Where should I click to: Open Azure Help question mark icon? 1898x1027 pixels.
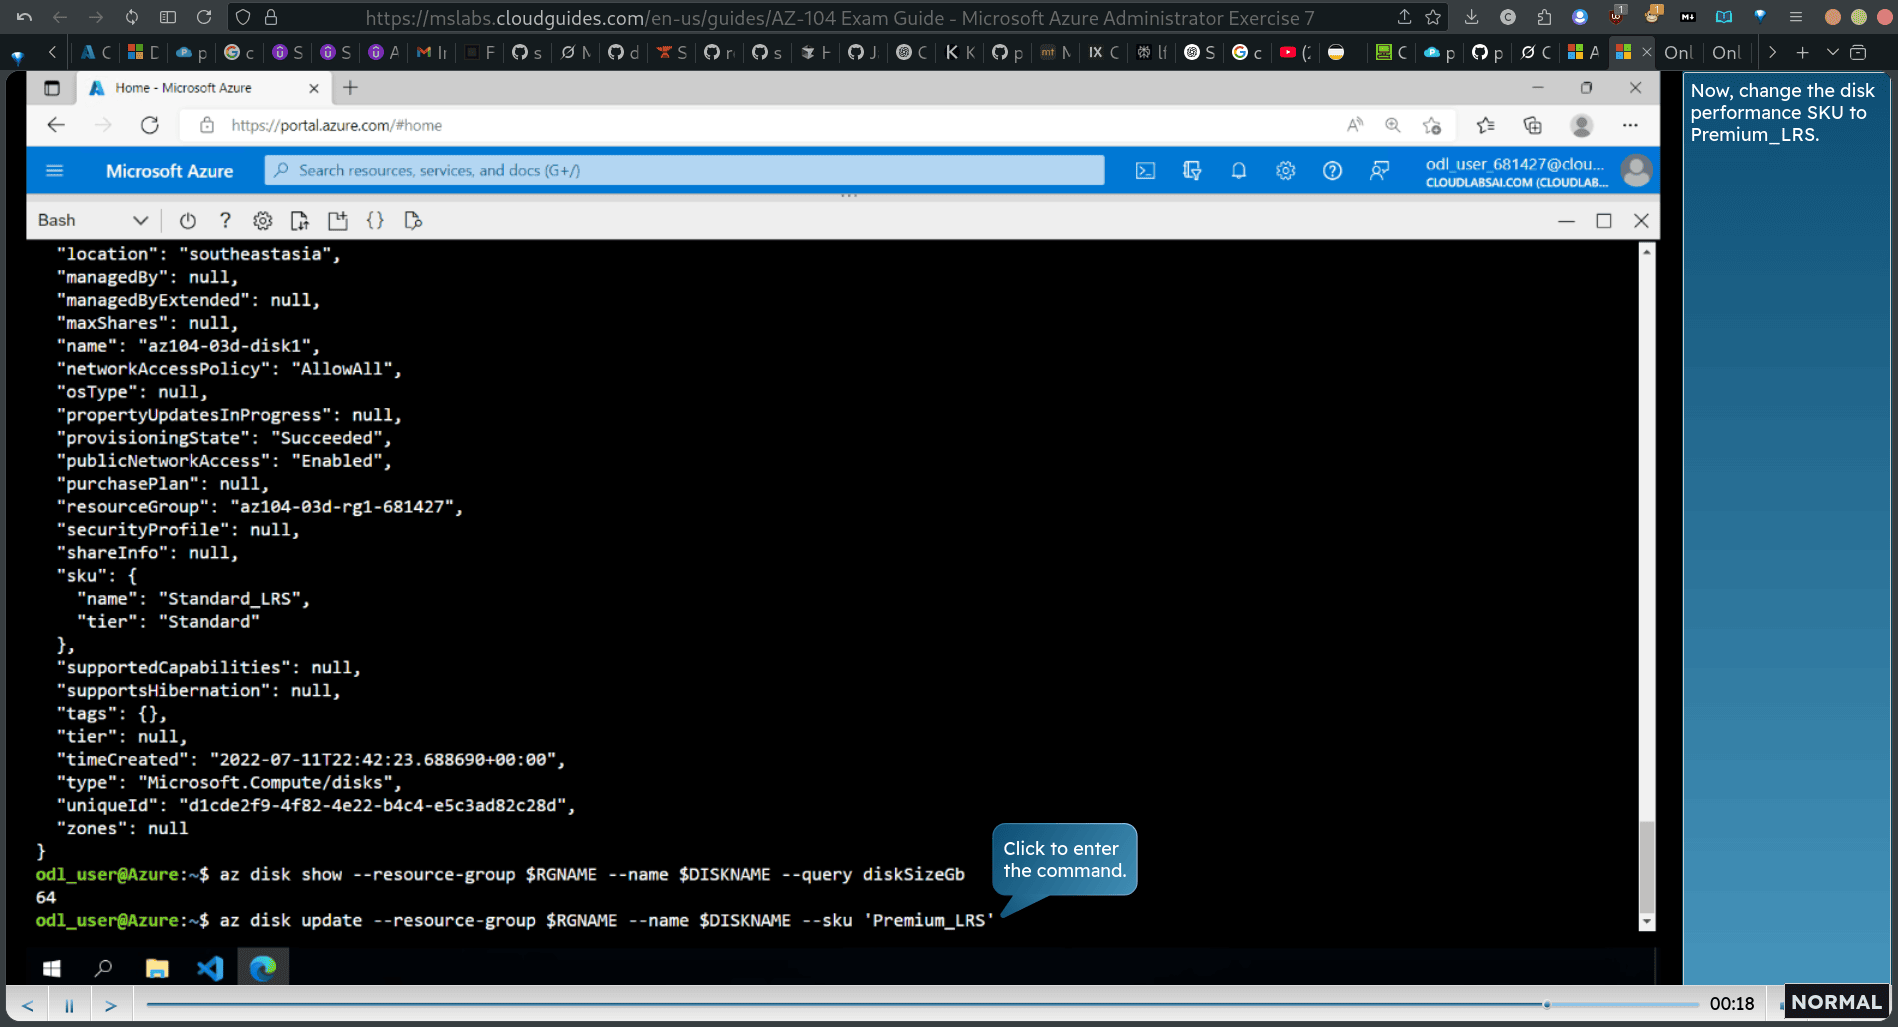tap(1332, 171)
